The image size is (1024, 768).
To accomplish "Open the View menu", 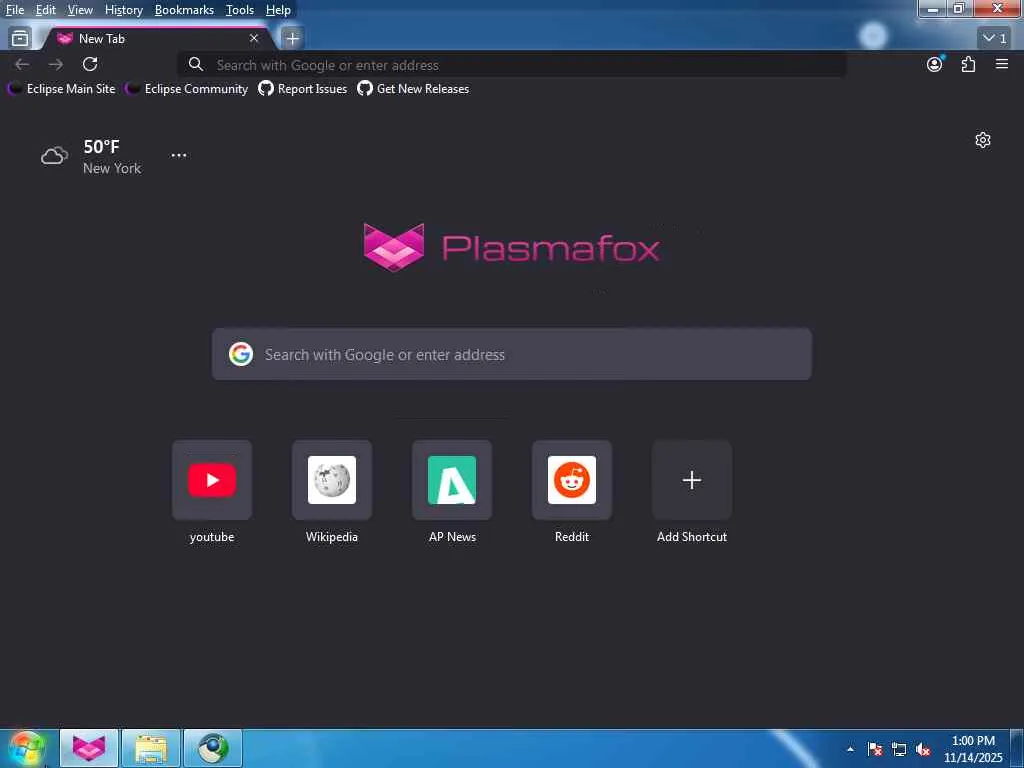I will [80, 10].
